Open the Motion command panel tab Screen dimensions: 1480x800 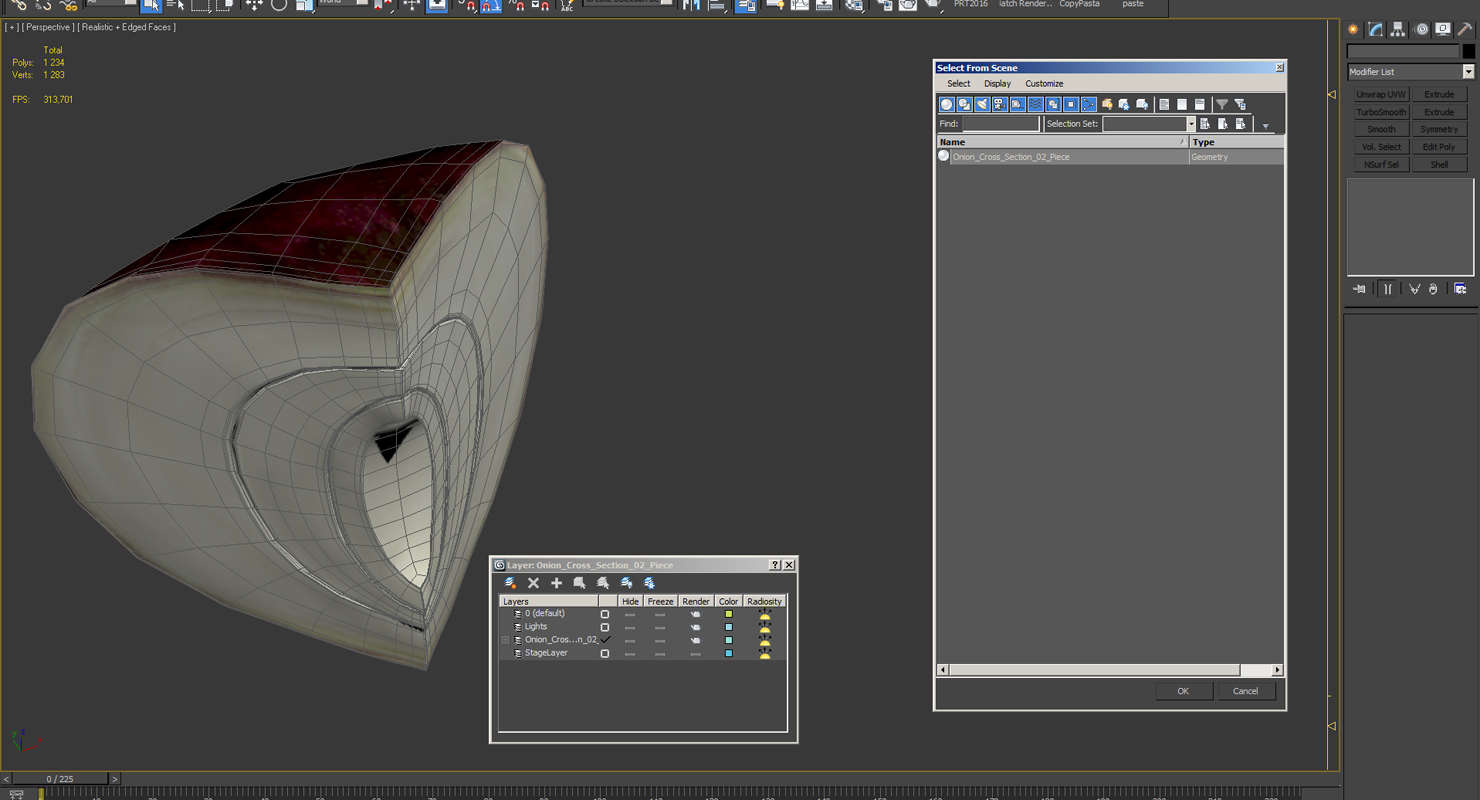pyautogui.click(x=1421, y=29)
